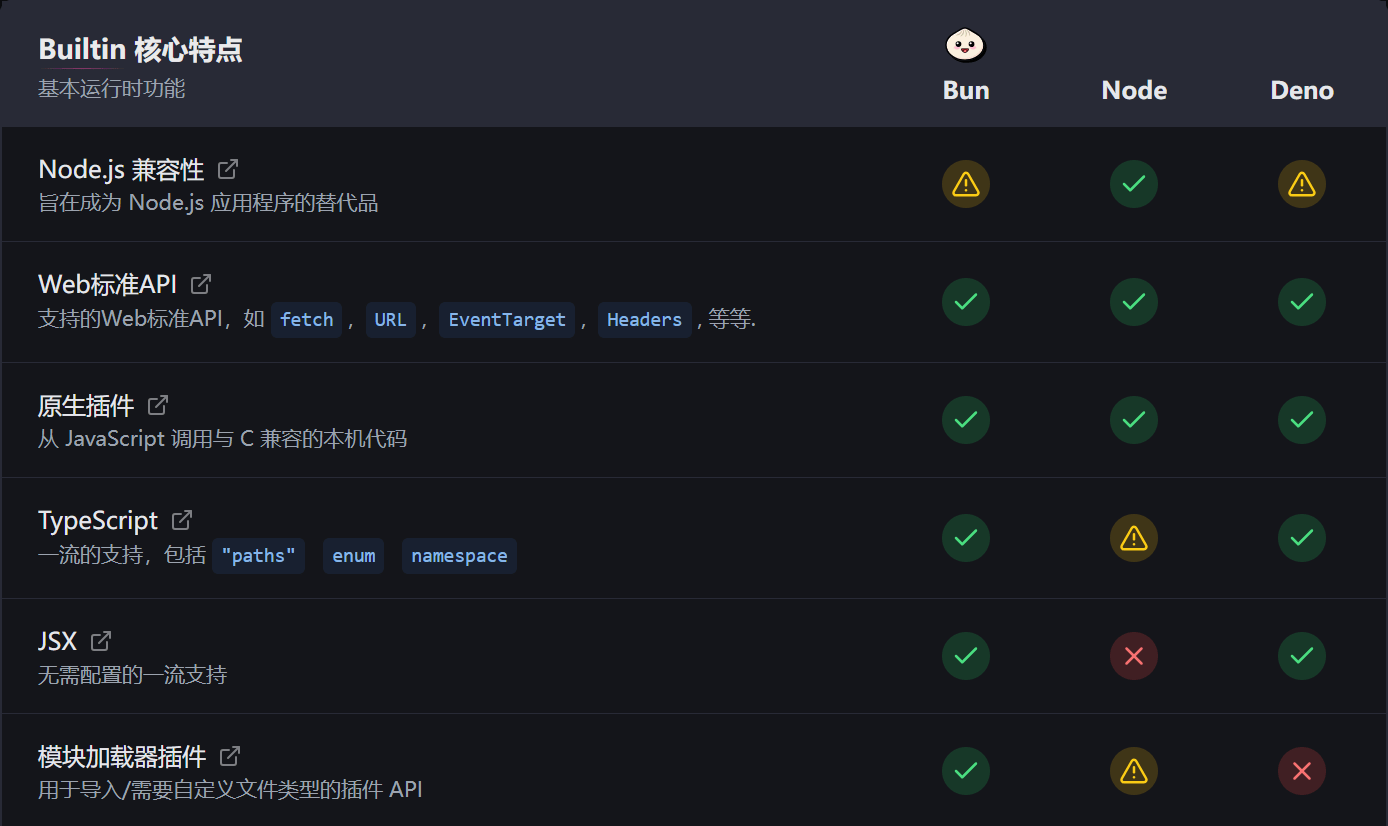Click the Bun mascot logo icon

pos(965,44)
